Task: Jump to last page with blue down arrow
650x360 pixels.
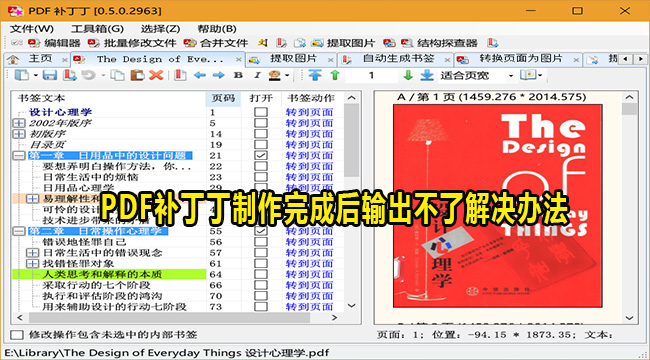Action: click(427, 75)
